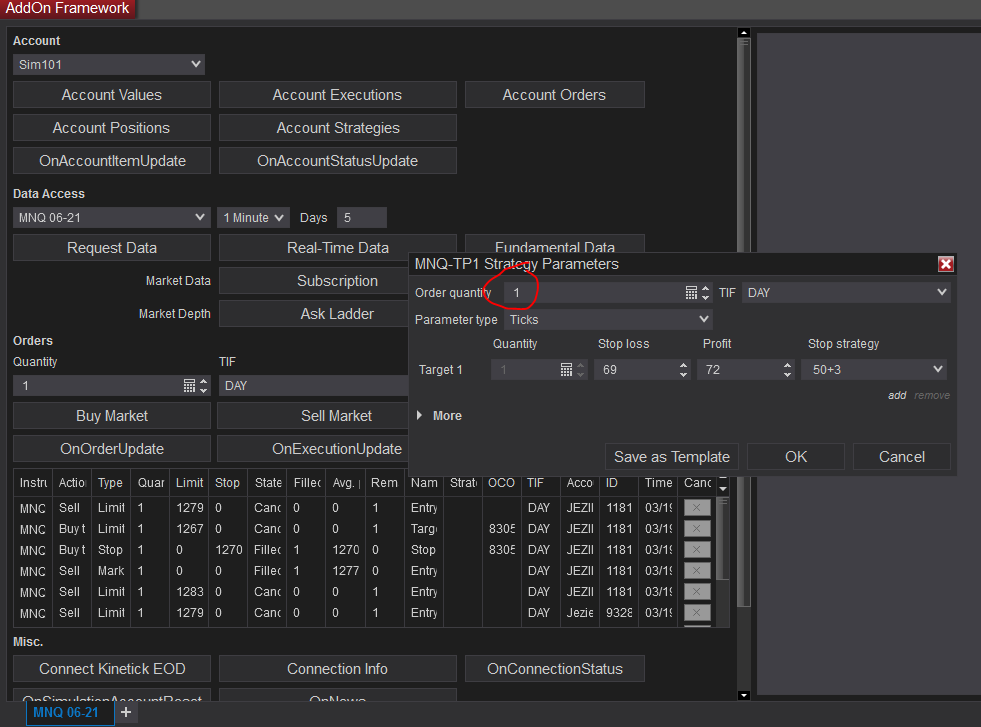The image size is (981, 727).
Task: Click Buy Market button
Action: coord(111,416)
